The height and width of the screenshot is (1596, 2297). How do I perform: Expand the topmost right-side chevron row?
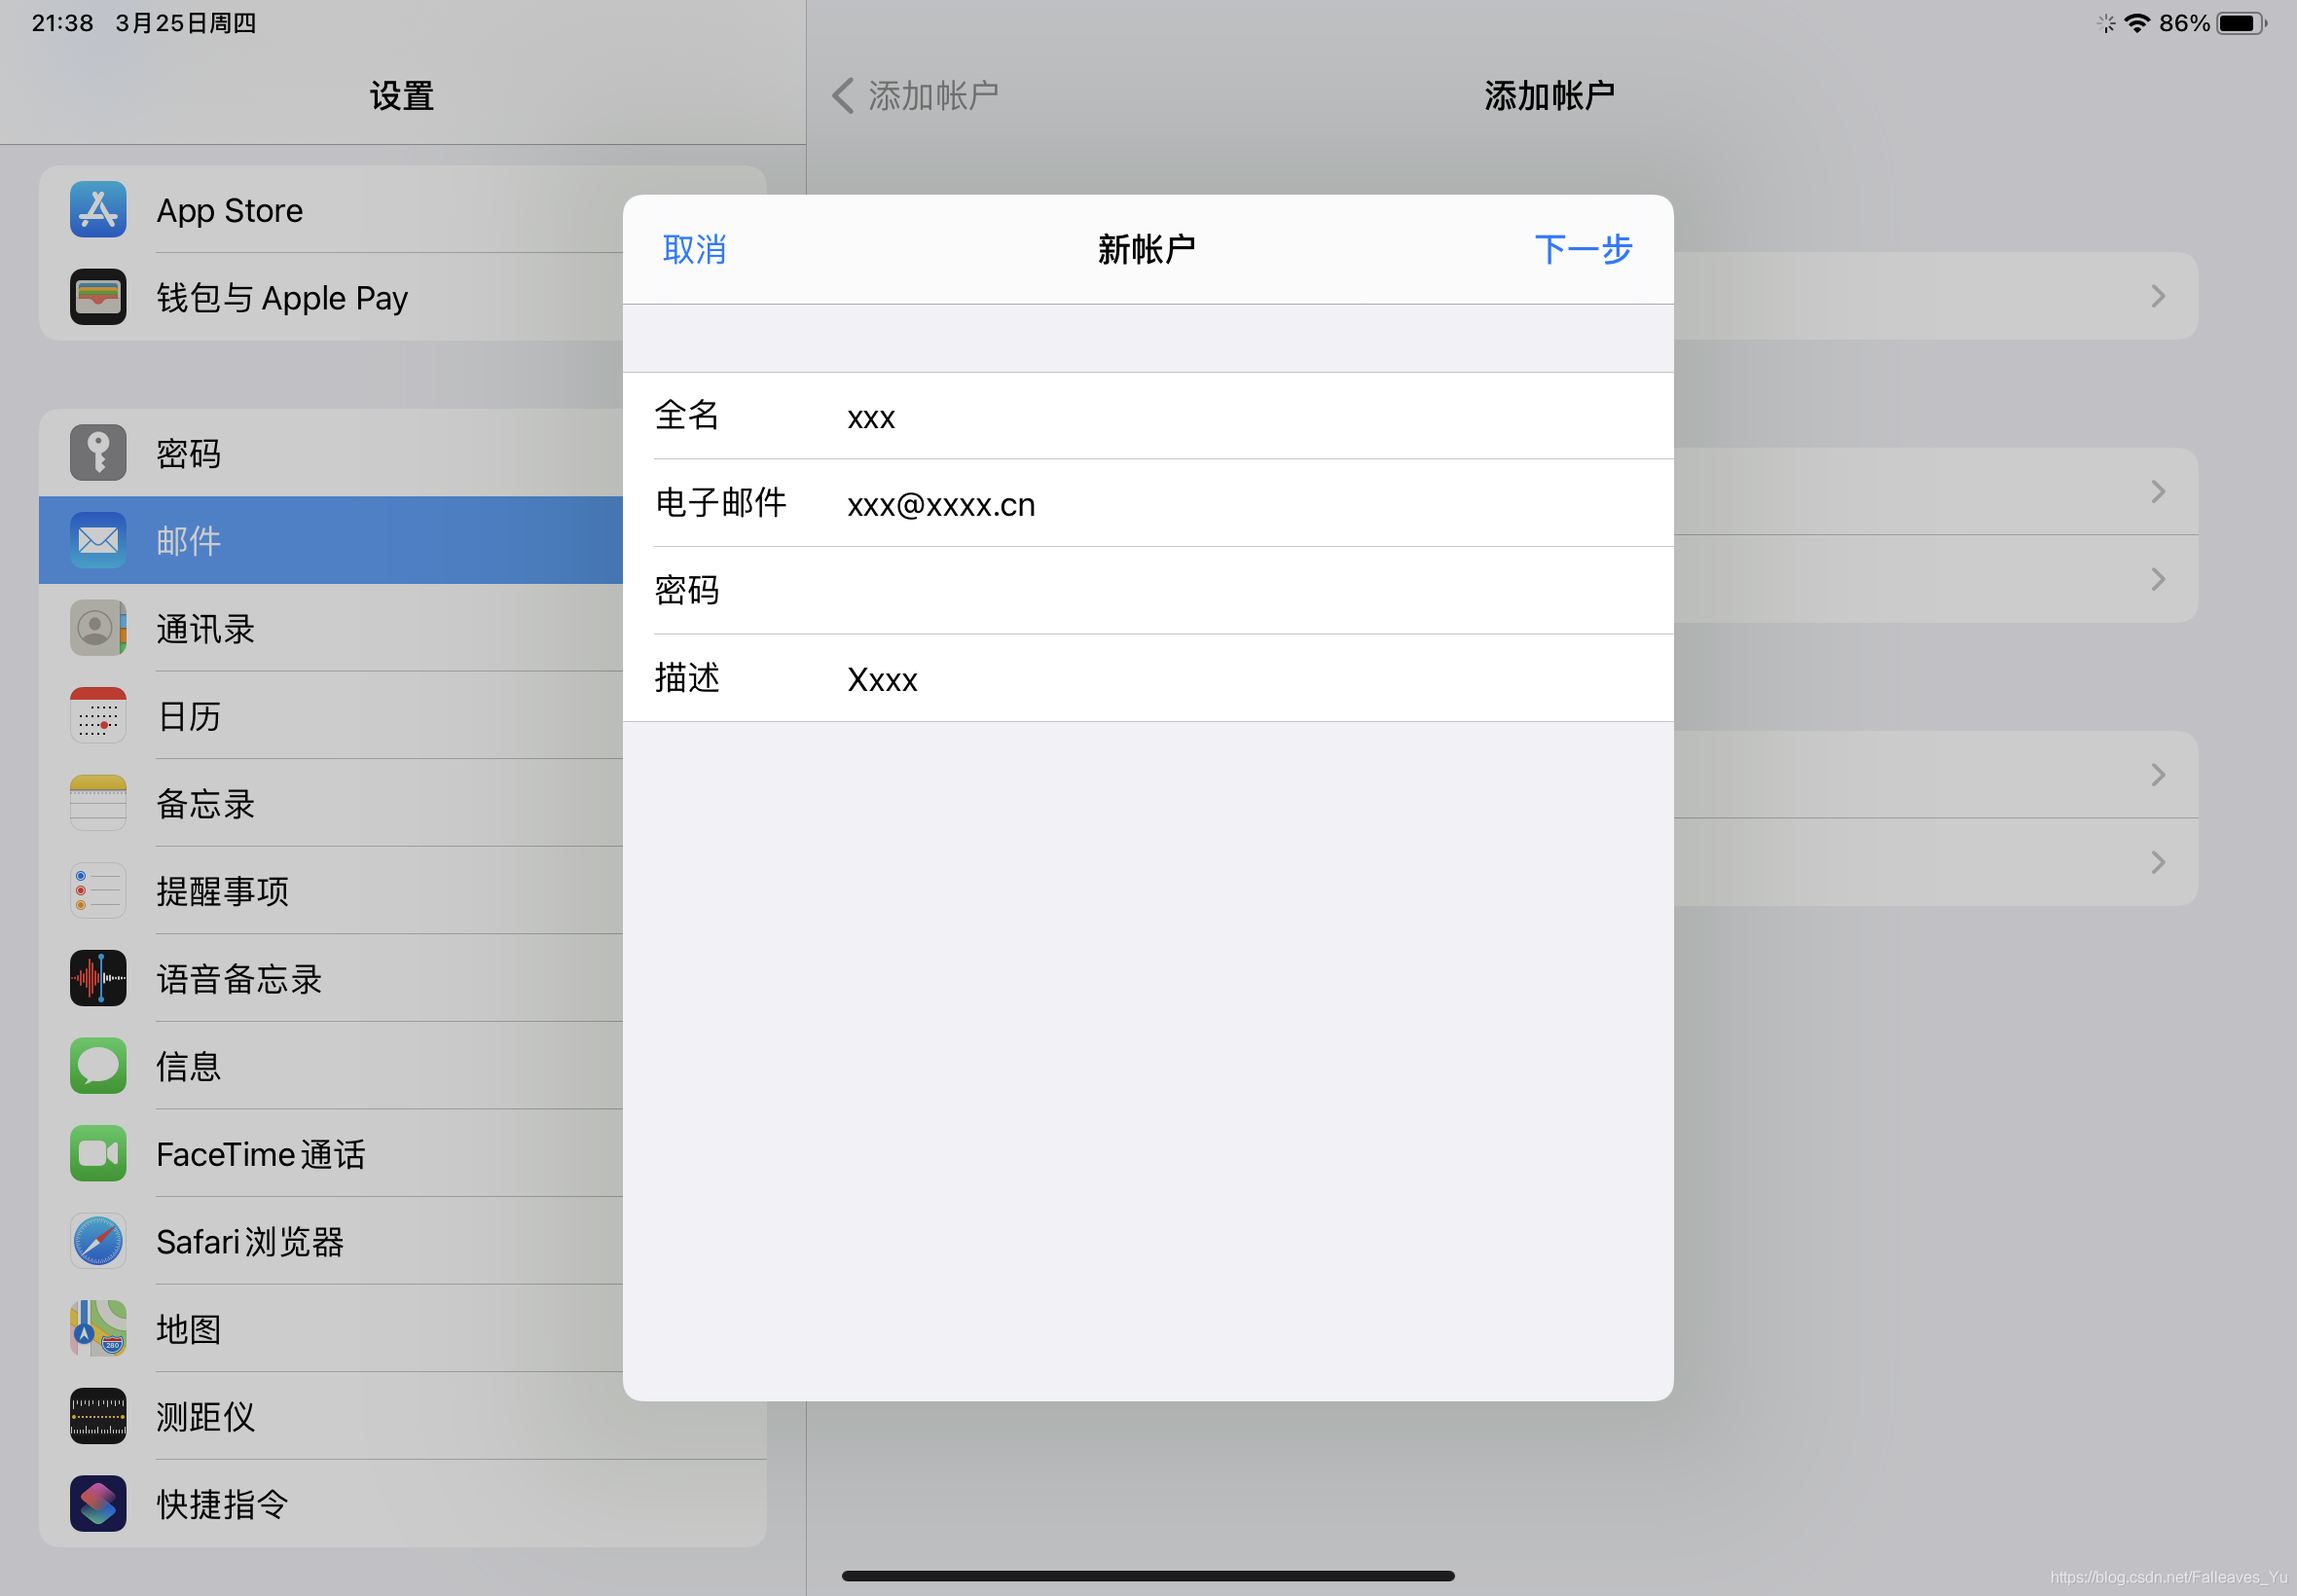[2157, 296]
